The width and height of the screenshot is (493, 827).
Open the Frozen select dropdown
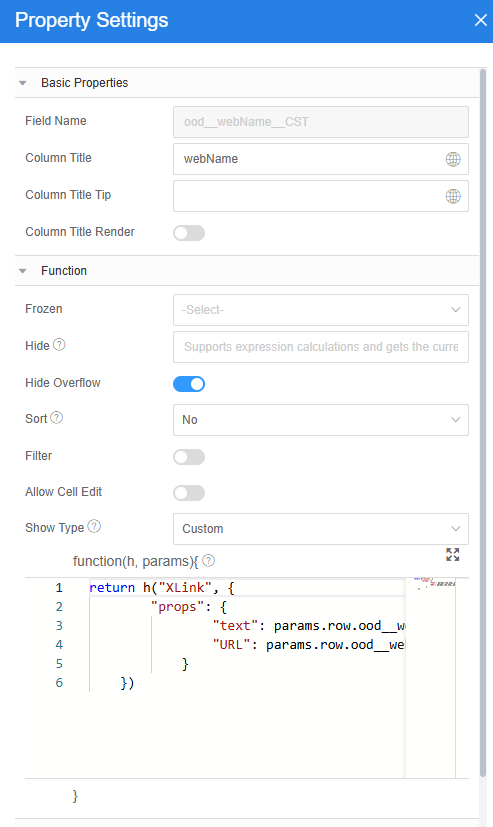(x=321, y=310)
